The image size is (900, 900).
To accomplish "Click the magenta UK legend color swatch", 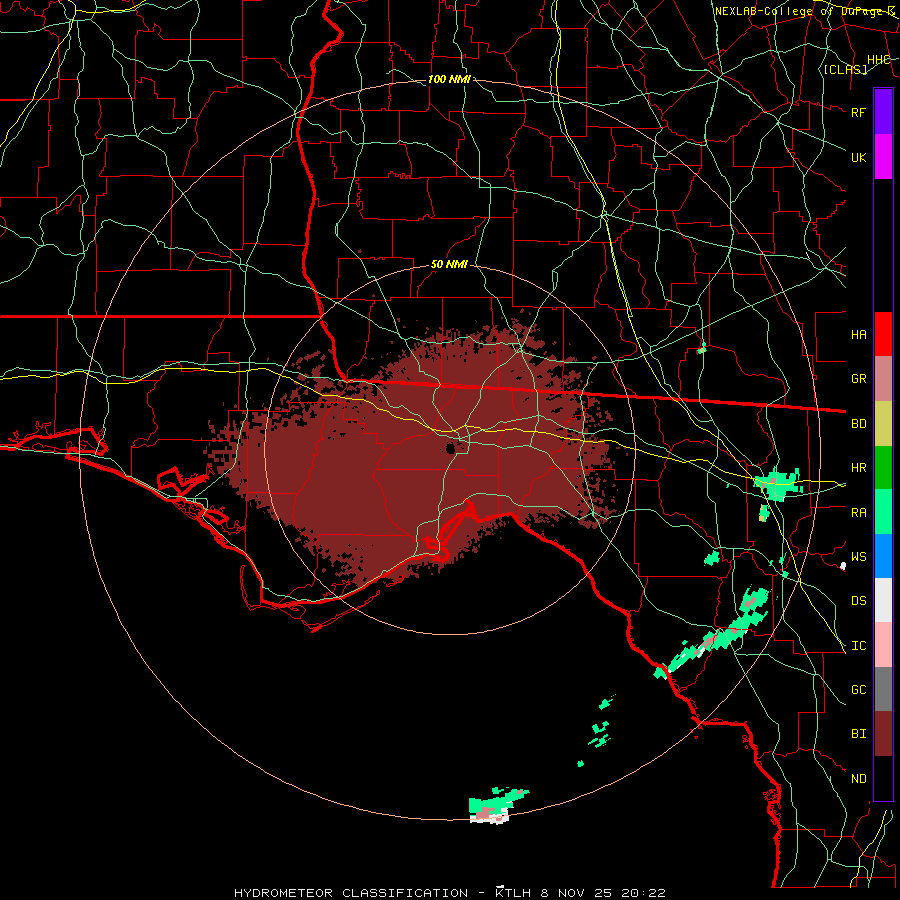I will [x=883, y=157].
